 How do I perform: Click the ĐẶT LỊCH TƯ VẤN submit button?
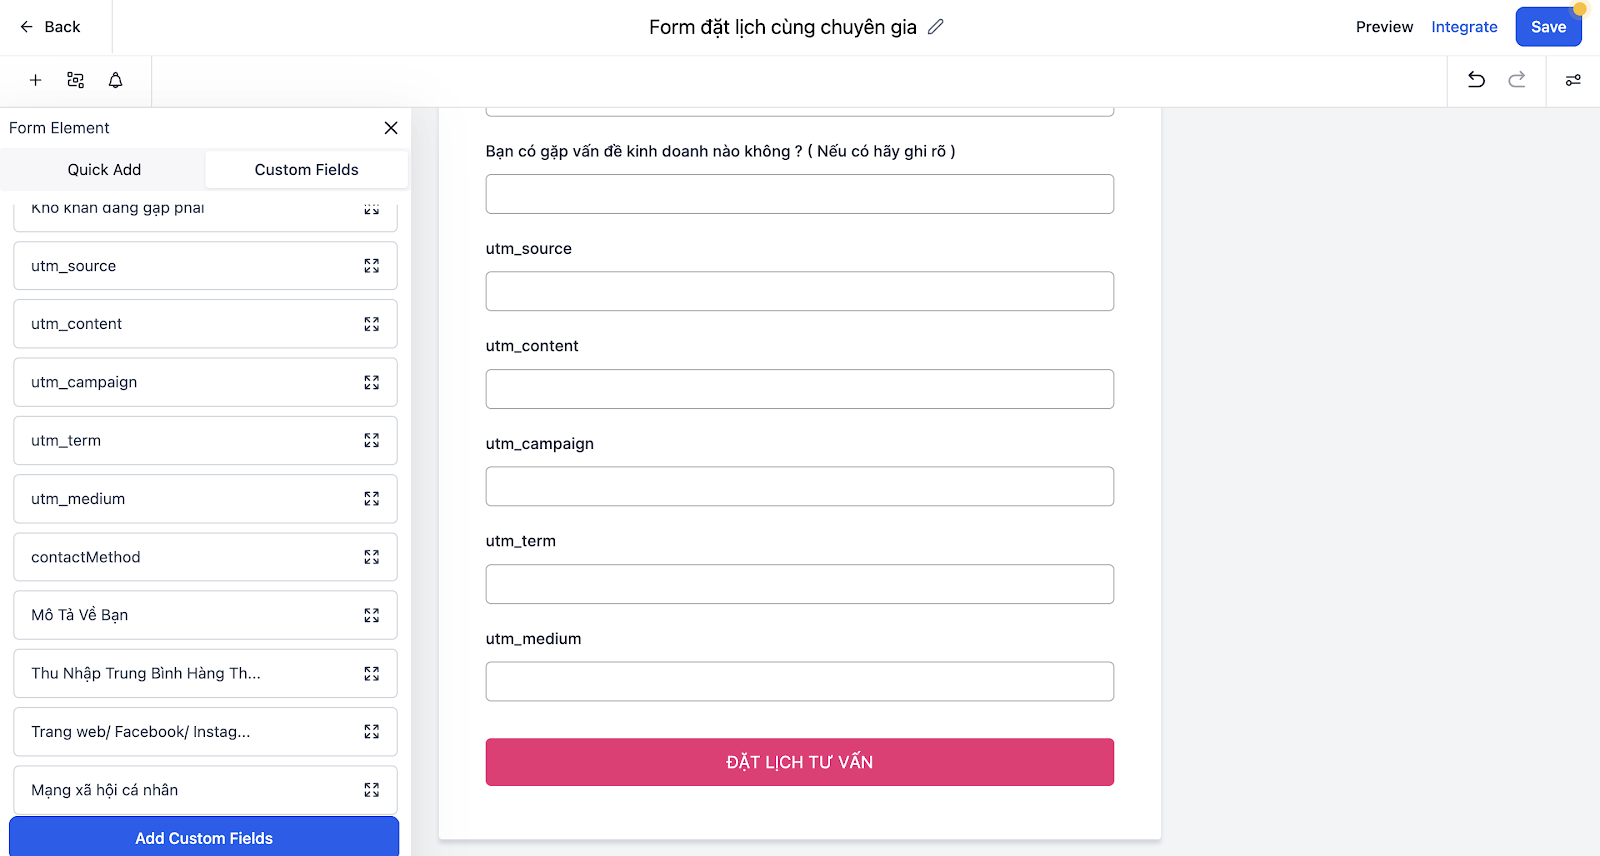800,762
